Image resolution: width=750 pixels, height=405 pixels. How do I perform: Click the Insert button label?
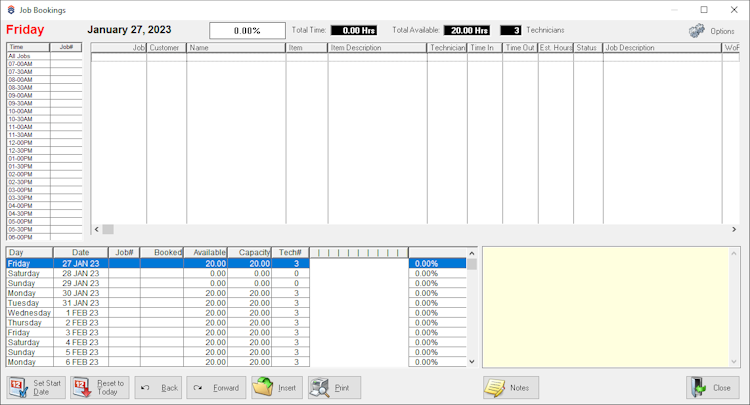(287, 388)
